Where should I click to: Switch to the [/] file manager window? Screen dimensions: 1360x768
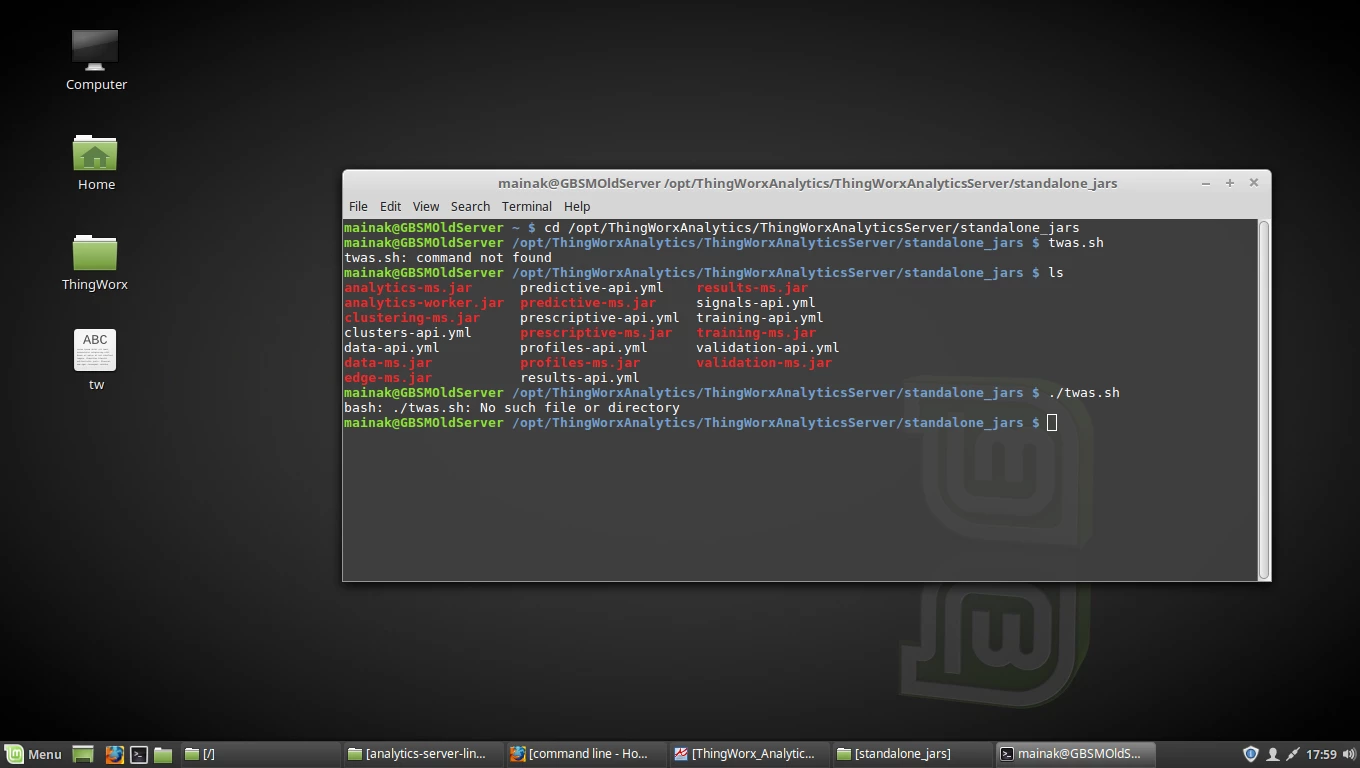point(260,754)
